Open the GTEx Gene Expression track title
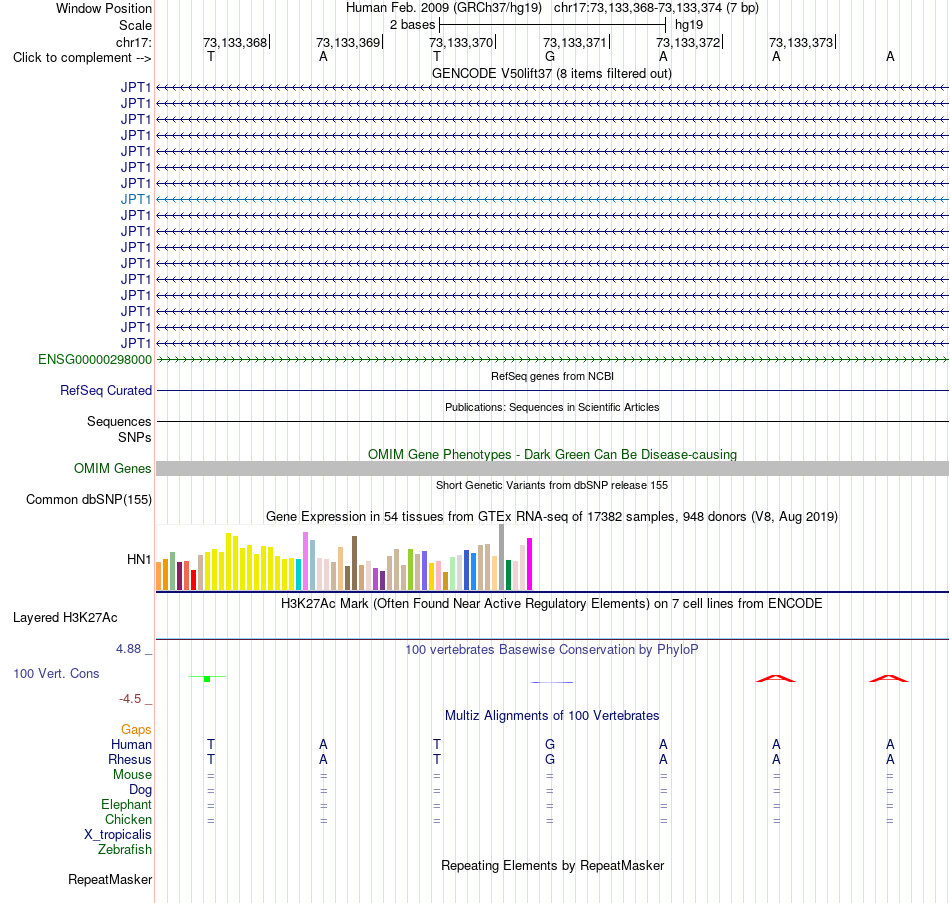950x903 pixels. point(552,516)
